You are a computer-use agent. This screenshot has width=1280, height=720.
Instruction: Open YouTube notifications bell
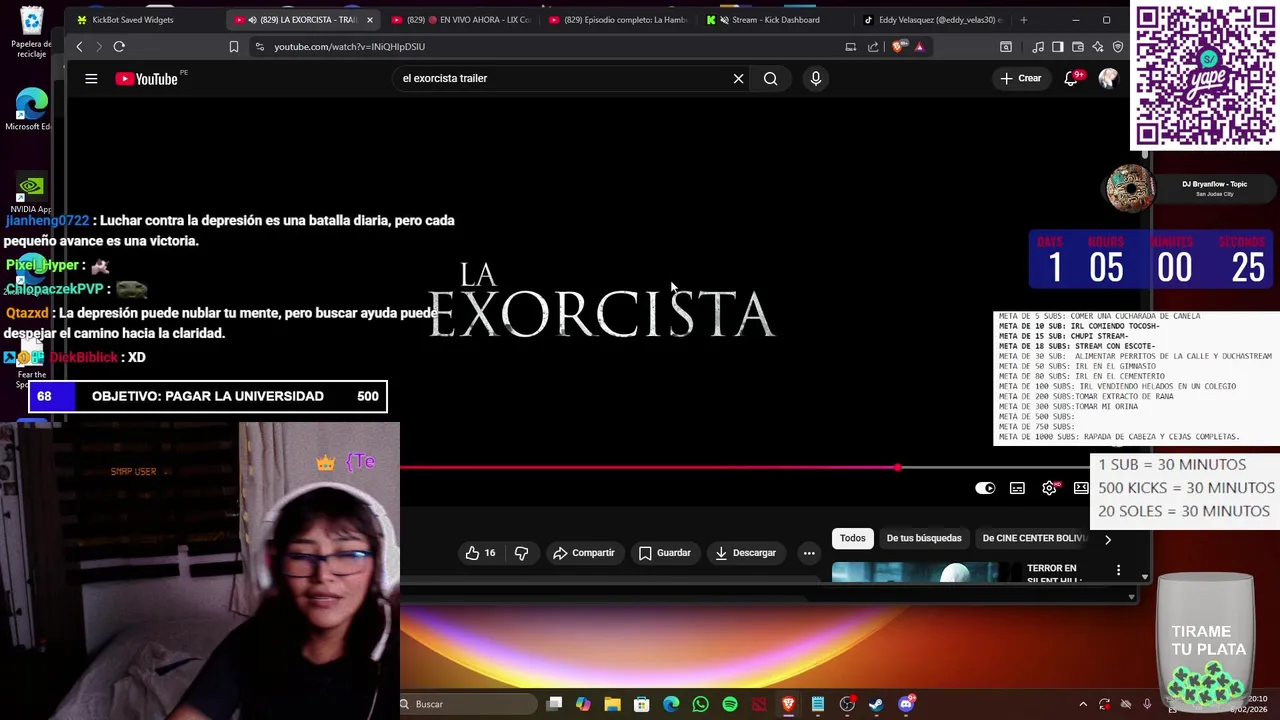coord(1071,78)
